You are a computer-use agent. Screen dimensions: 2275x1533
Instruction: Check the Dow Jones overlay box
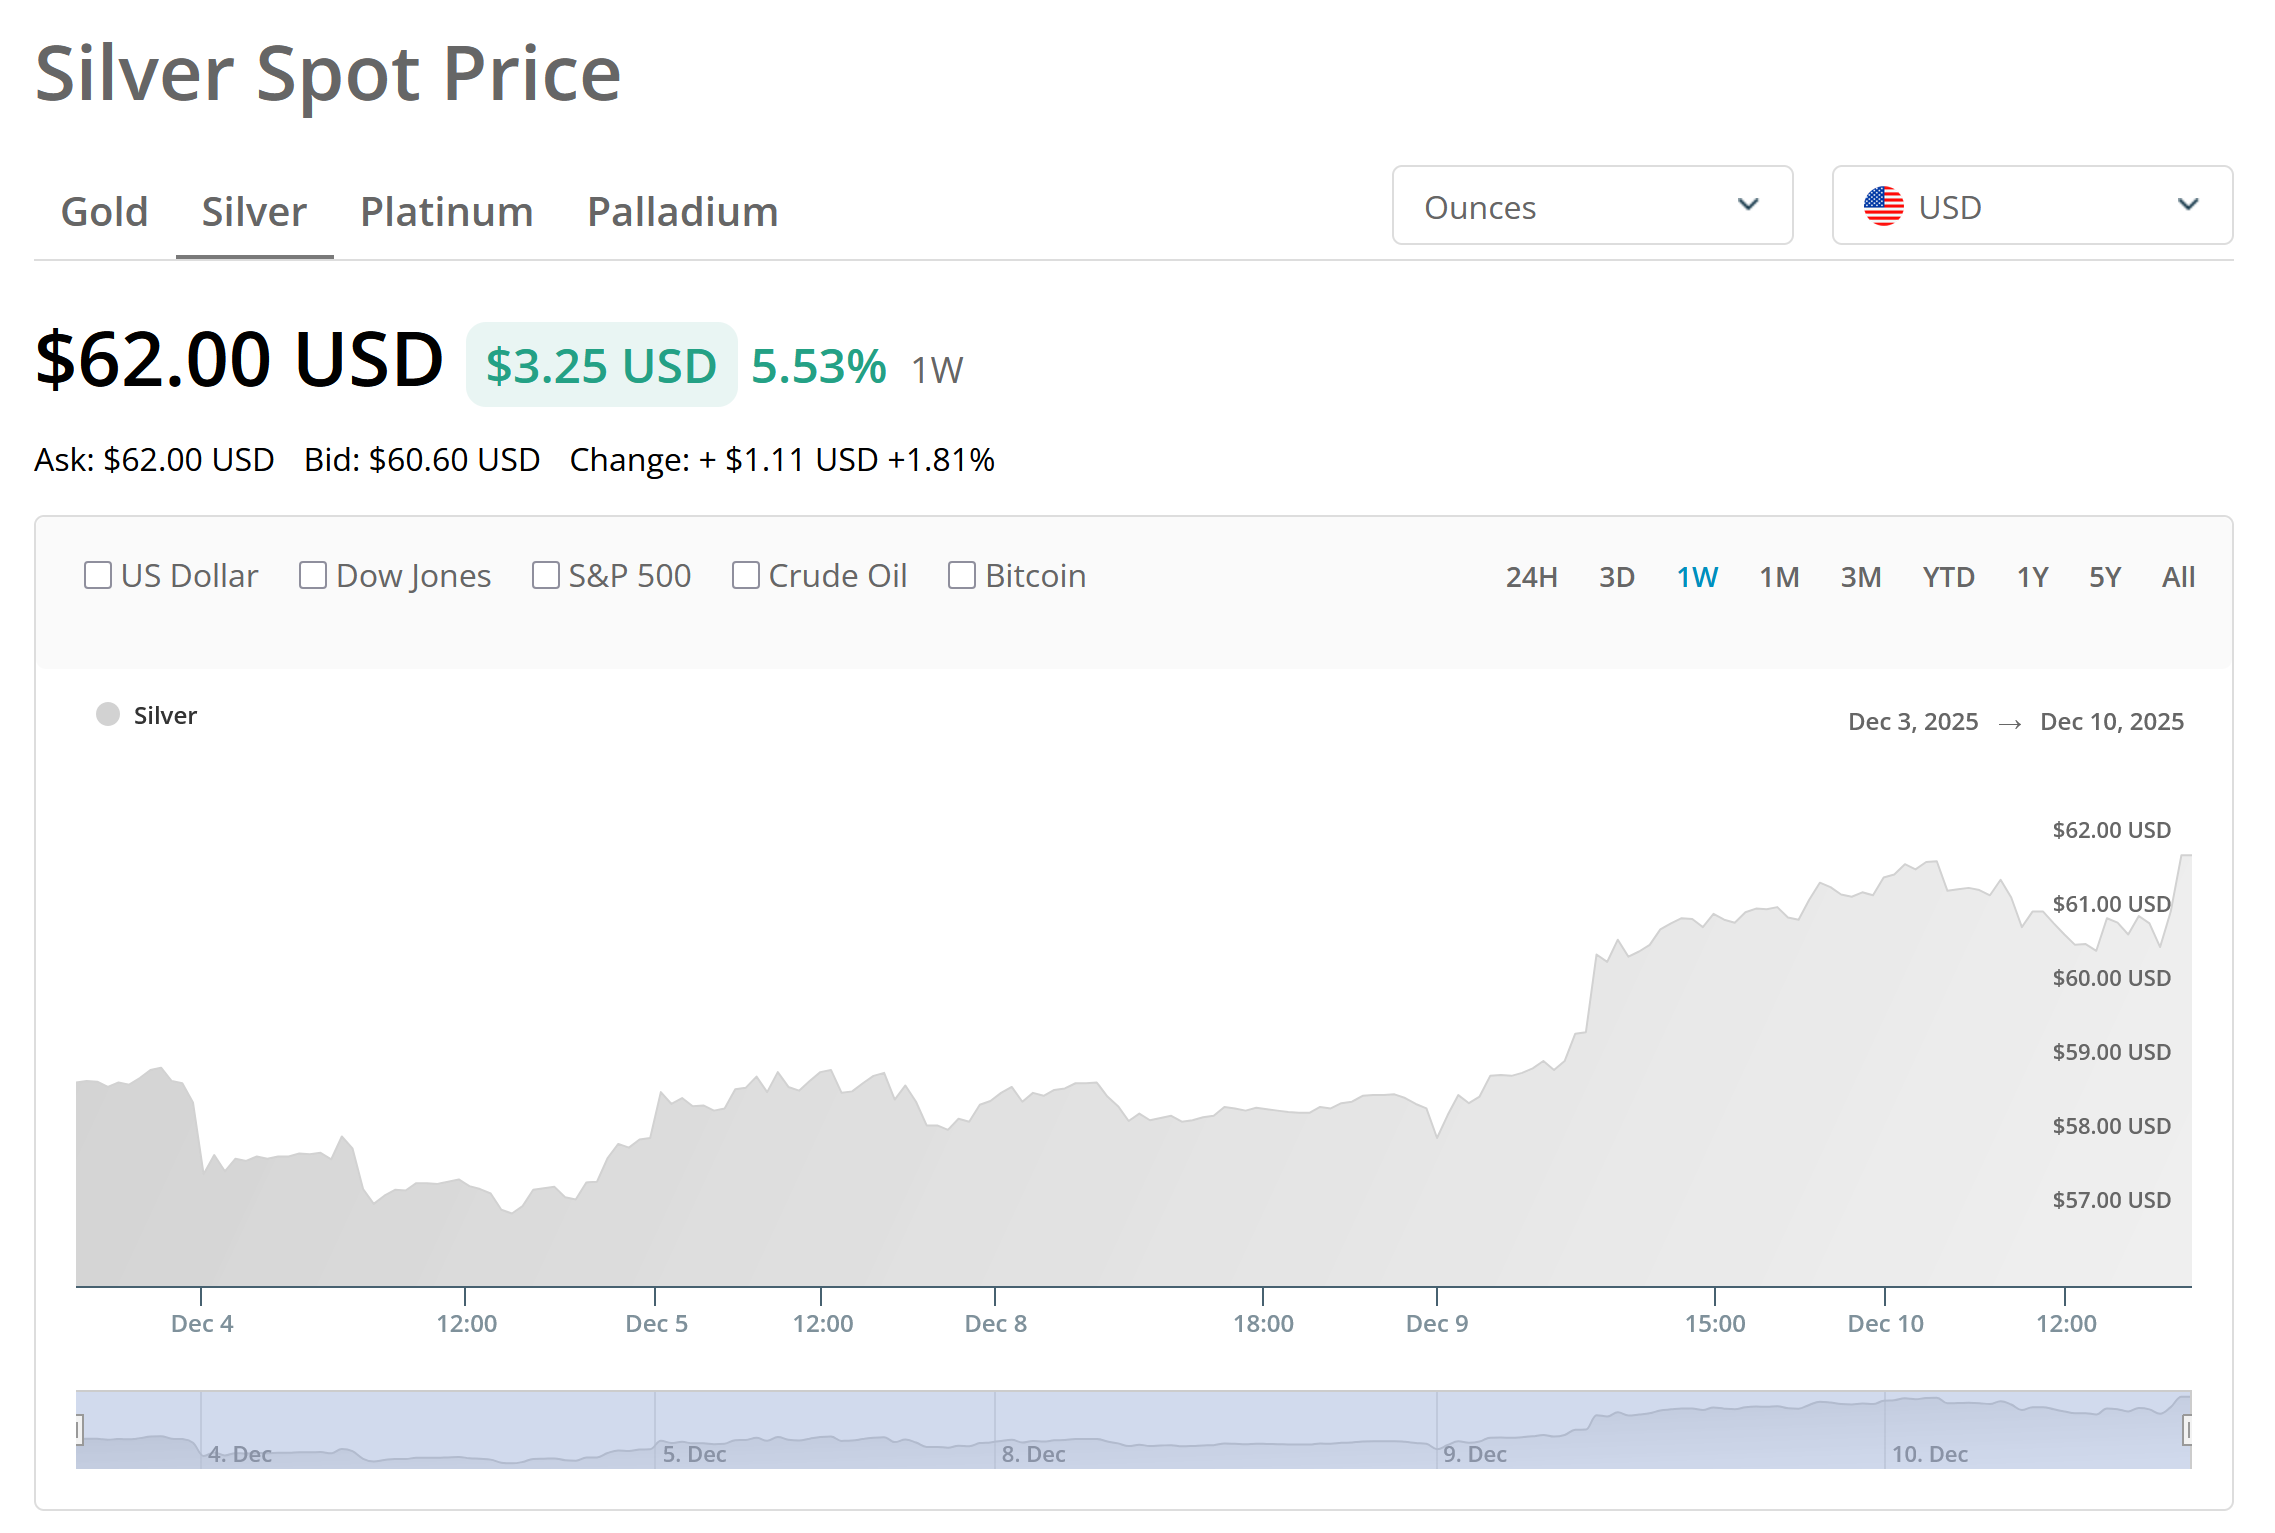[313, 575]
